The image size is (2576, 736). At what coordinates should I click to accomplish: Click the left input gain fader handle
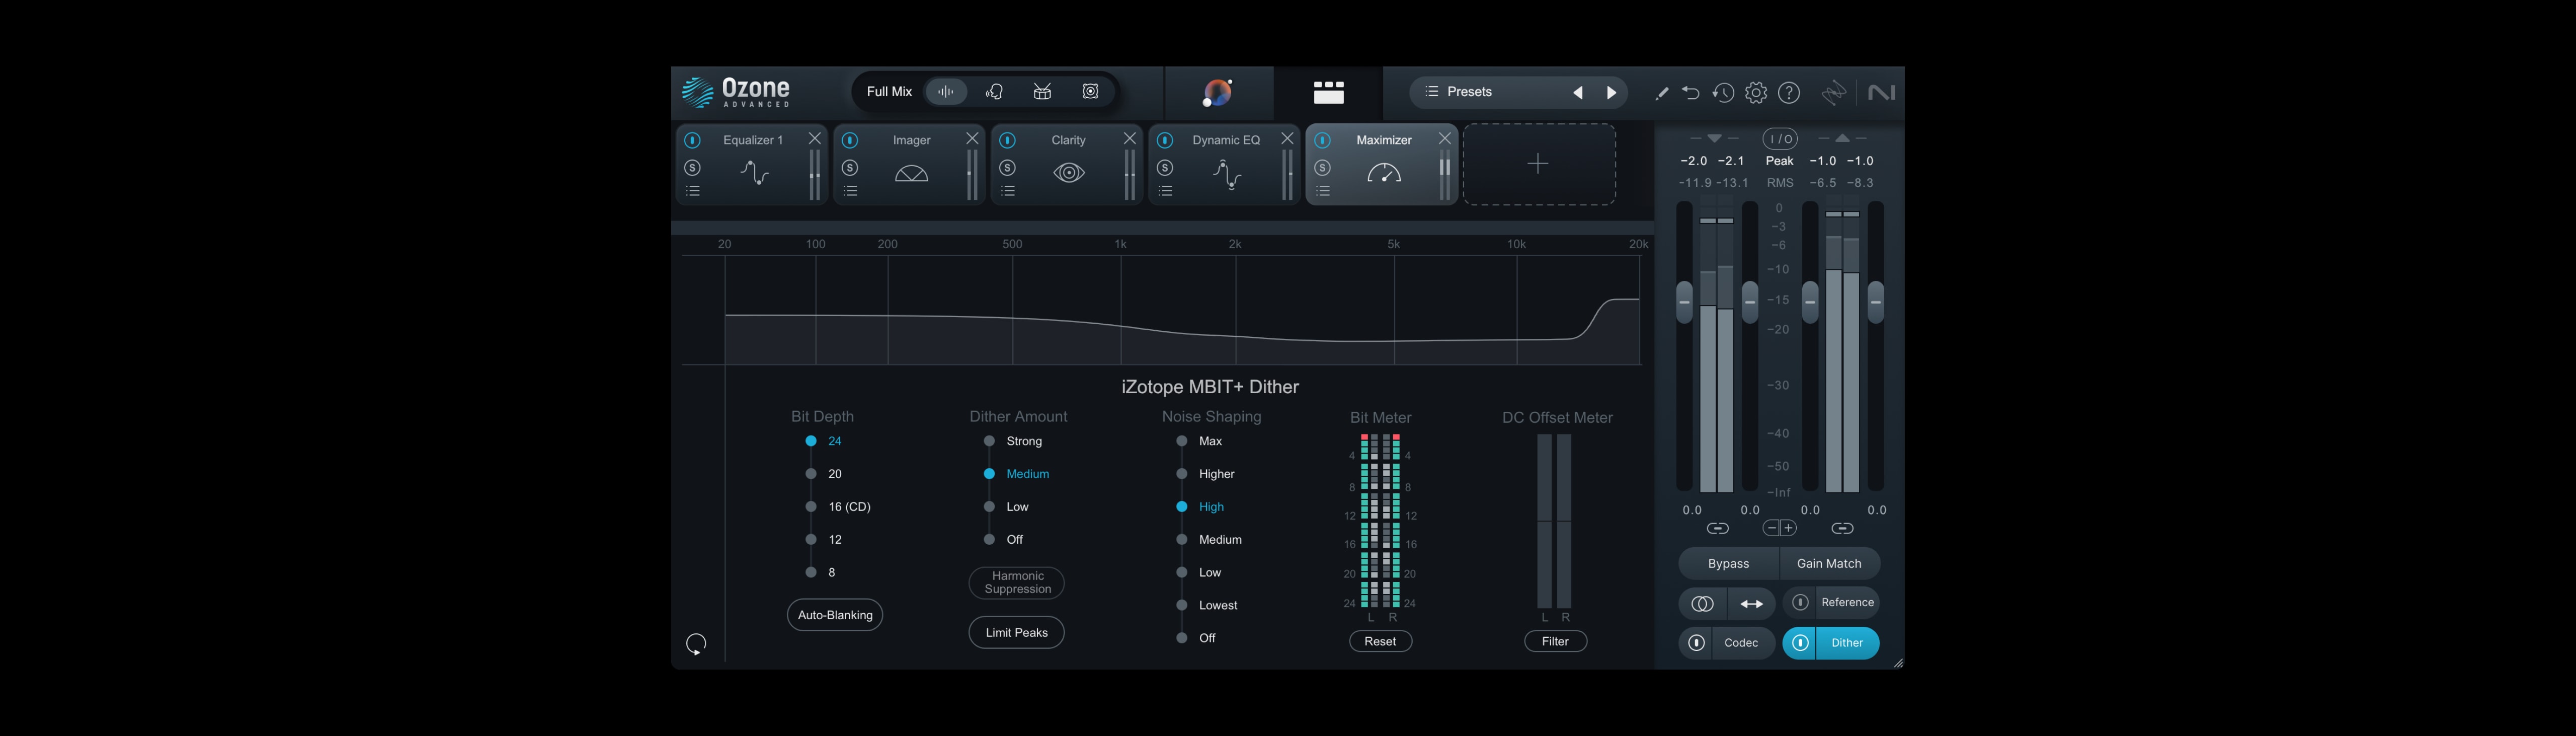tap(1684, 302)
